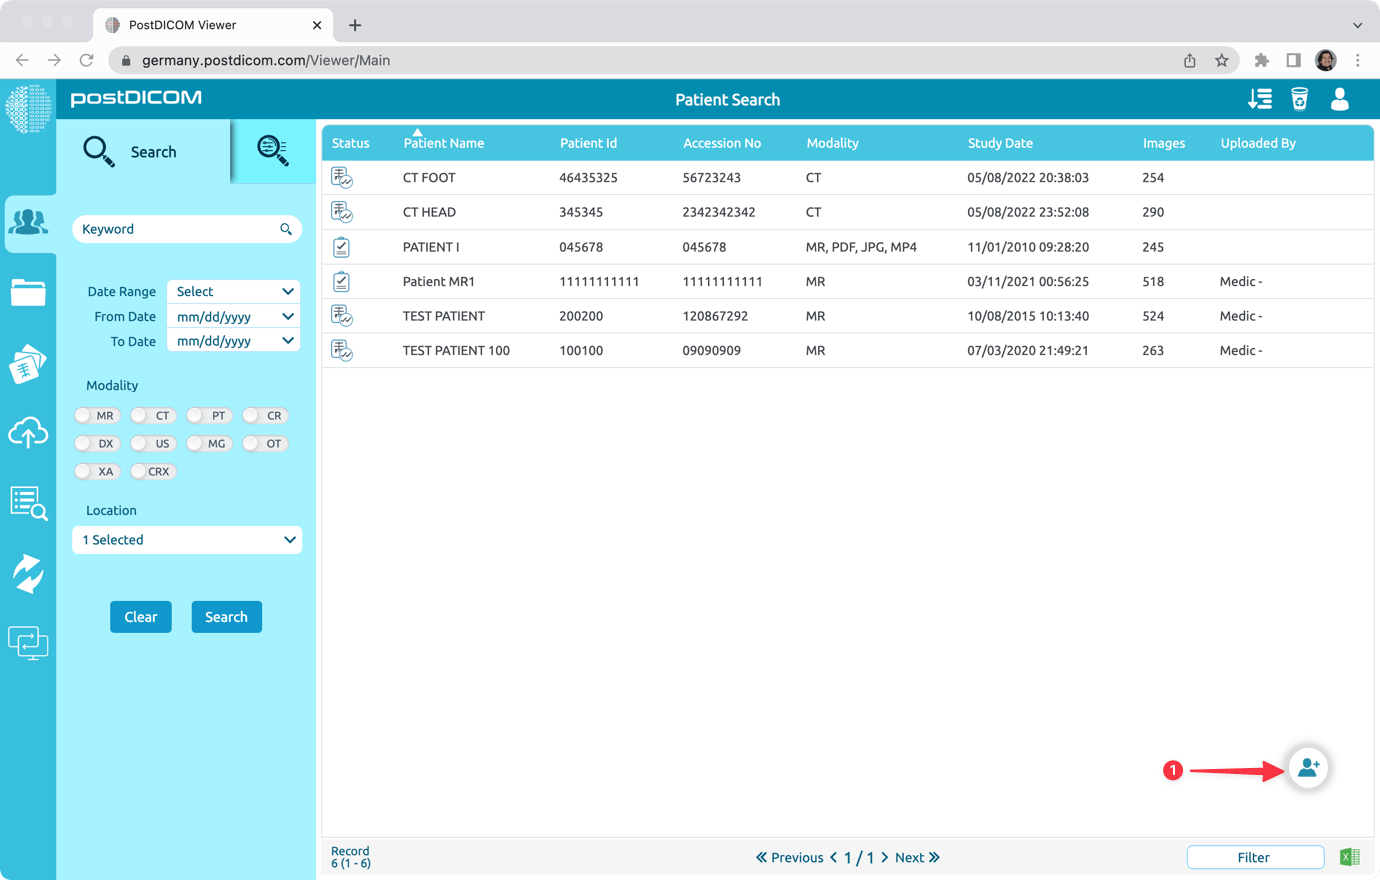Open the order list search icon in sidebar
Viewport: 1380px width, 880px height.
click(28, 505)
